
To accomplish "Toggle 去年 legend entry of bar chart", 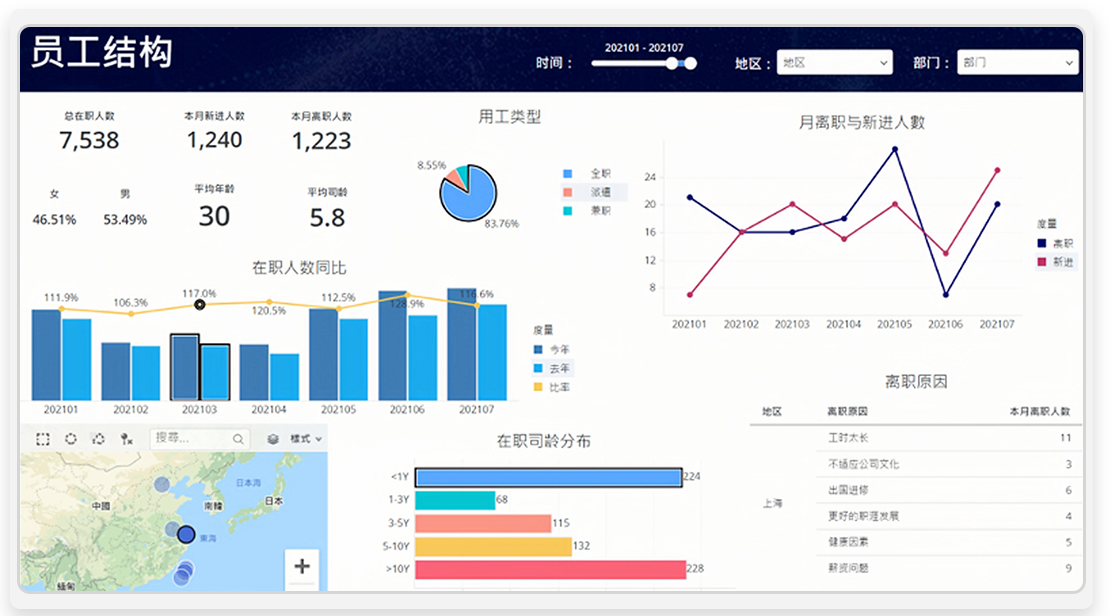I will click(551, 368).
